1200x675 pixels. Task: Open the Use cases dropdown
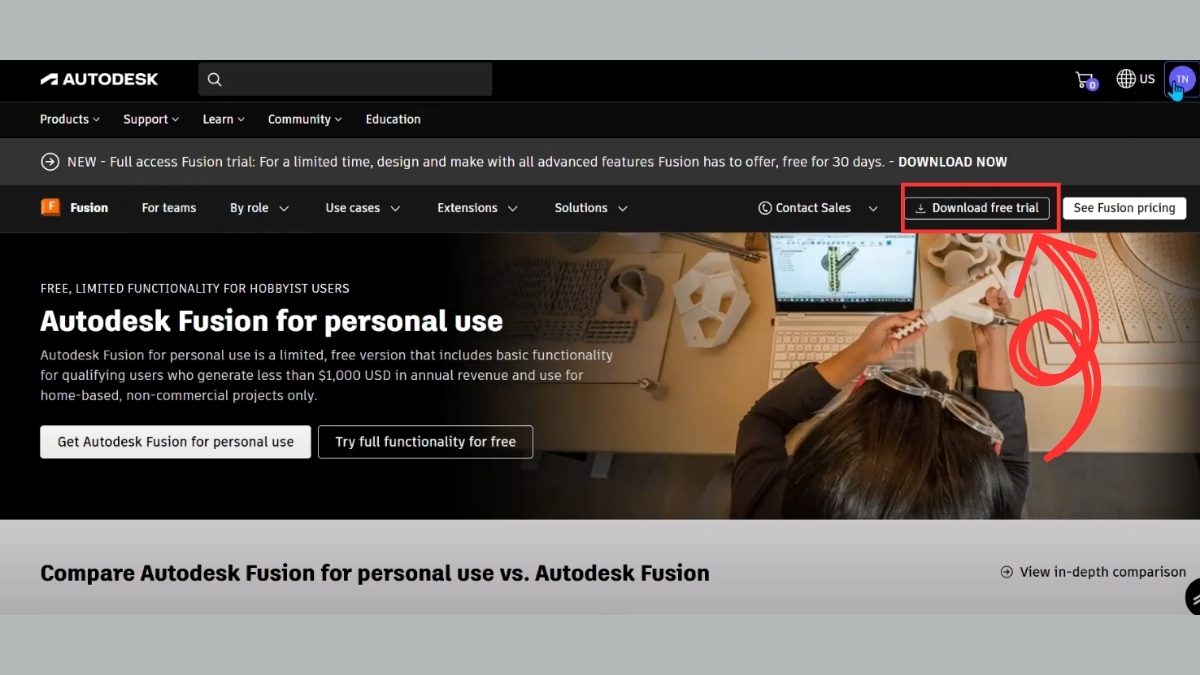point(363,208)
